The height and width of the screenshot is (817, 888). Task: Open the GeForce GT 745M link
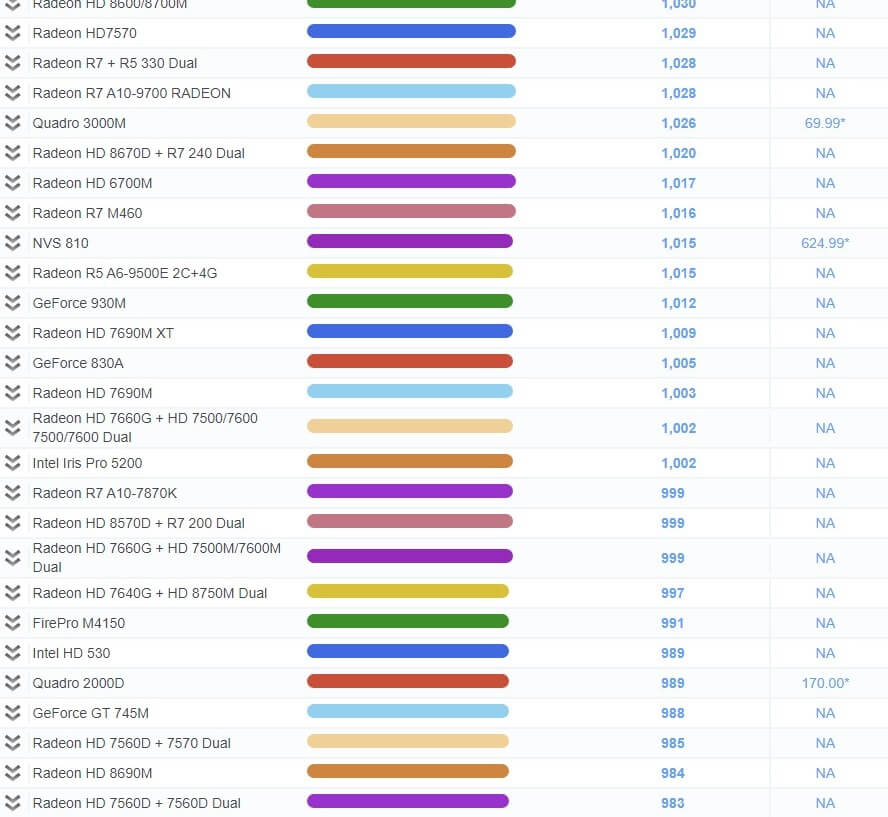coord(91,713)
